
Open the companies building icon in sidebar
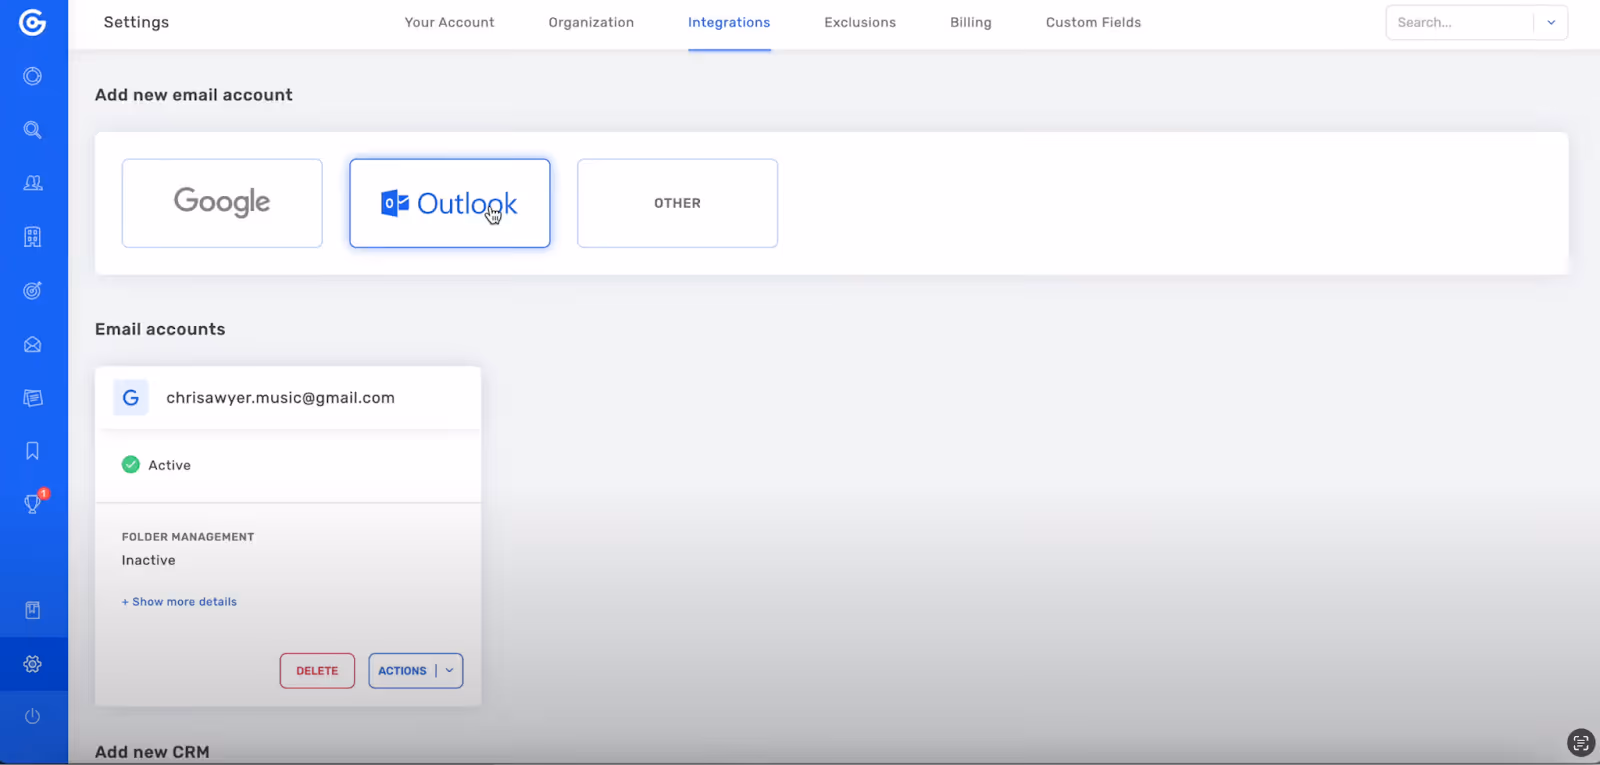click(x=33, y=237)
